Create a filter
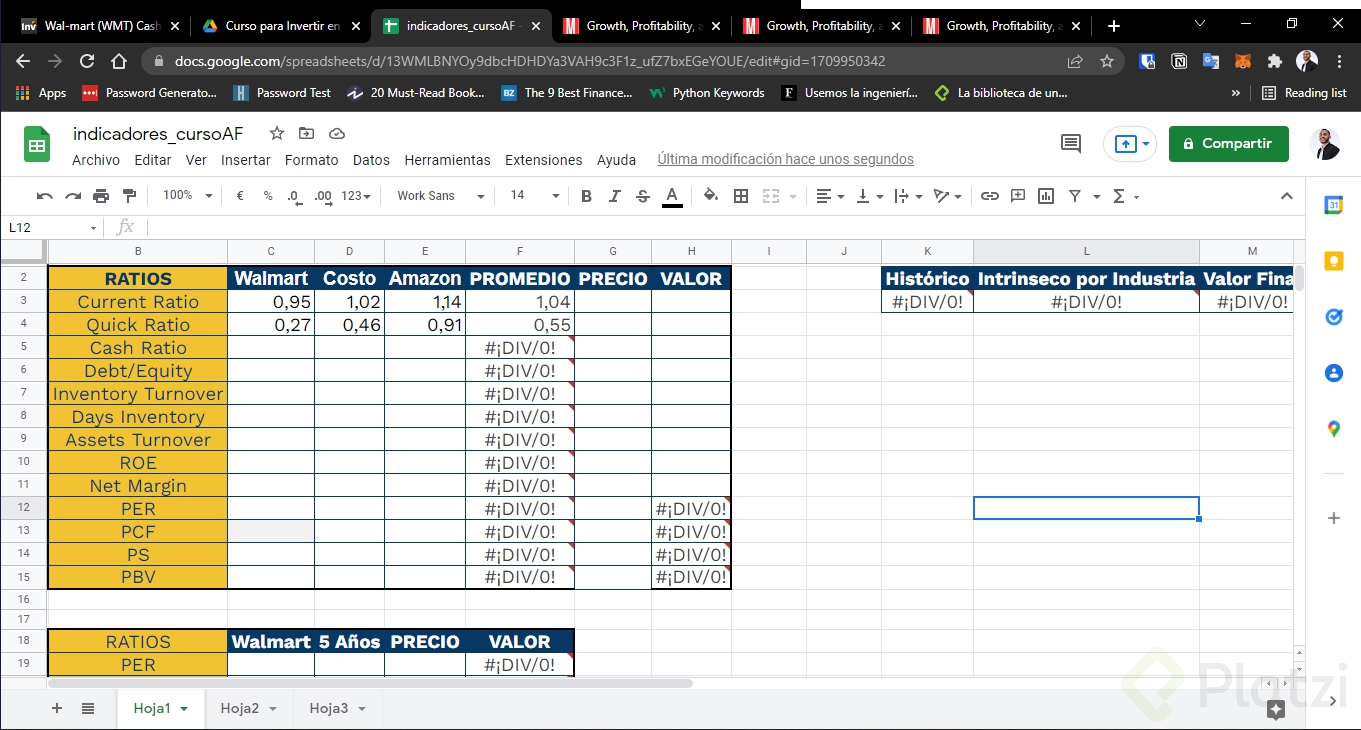 coord(1075,196)
